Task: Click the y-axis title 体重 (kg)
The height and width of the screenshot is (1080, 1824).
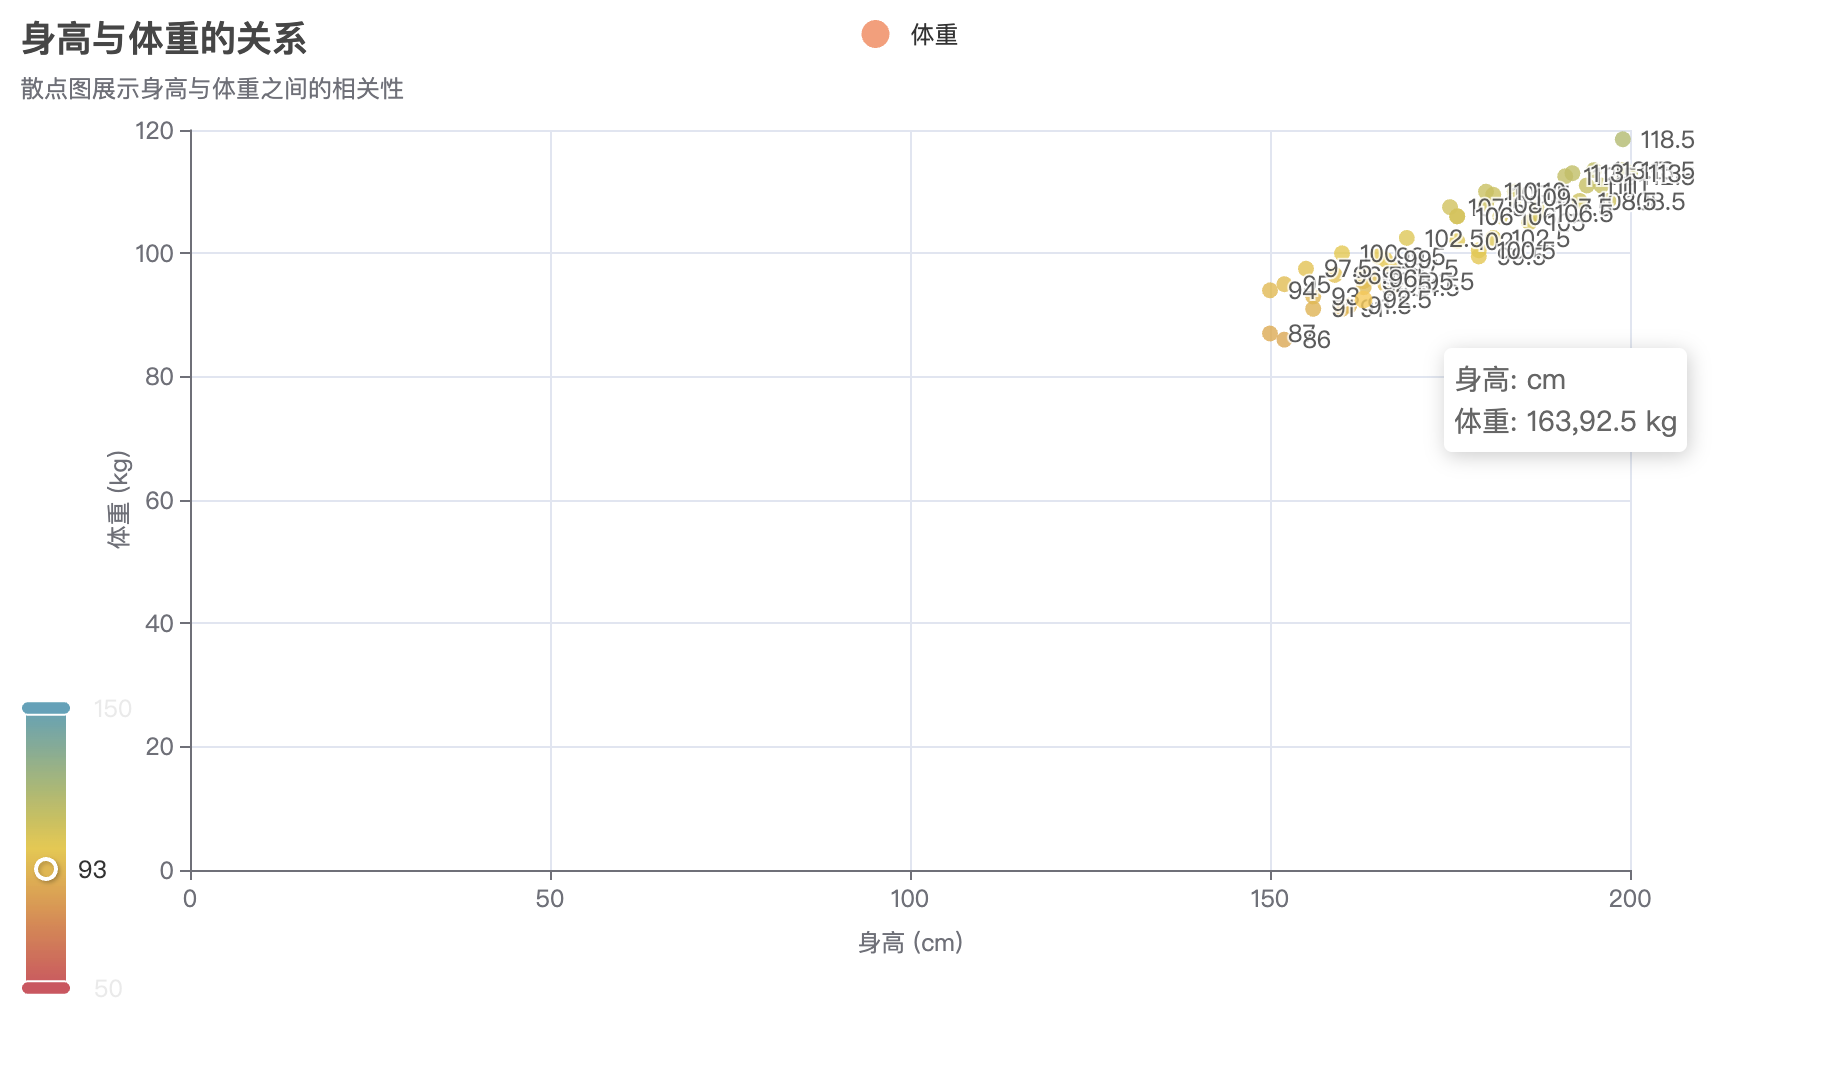Action: pyautogui.click(x=119, y=499)
